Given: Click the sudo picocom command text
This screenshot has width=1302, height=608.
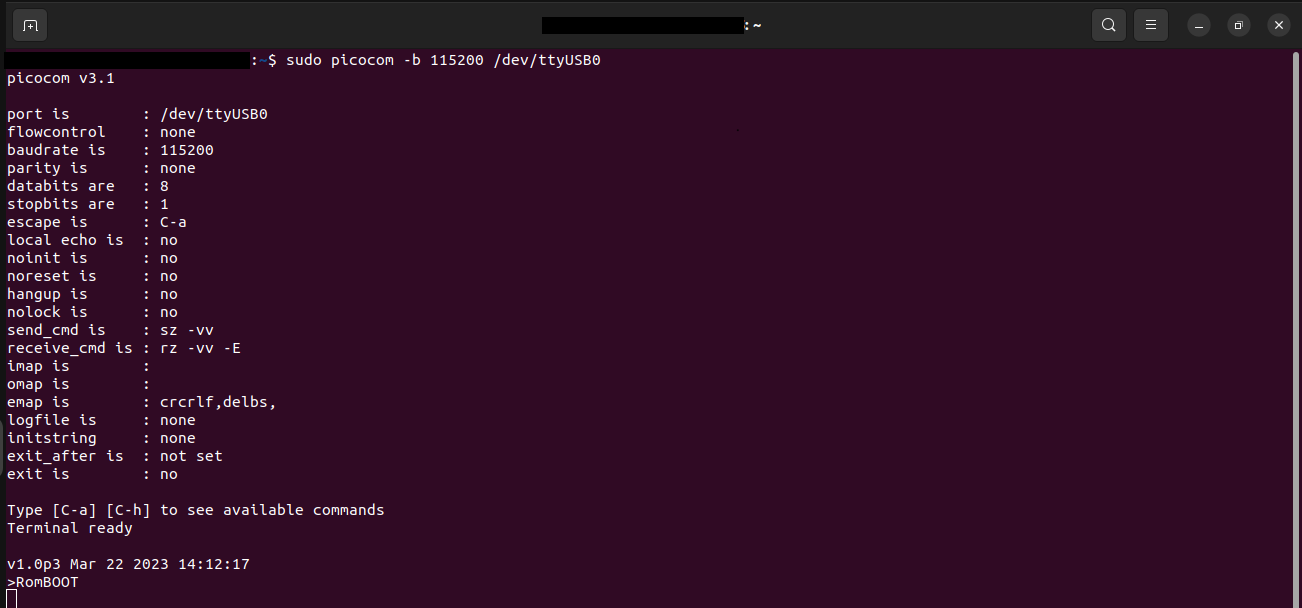Looking at the screenshot, I should pos(443,60).
